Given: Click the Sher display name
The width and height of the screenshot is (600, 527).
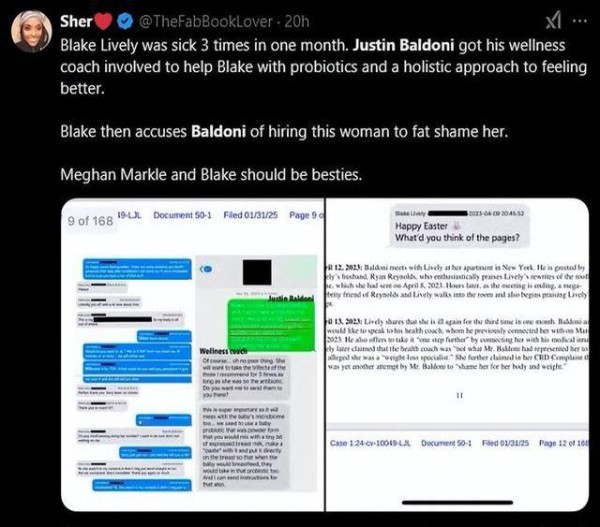Looking at the screenshot, I should click(x=76, y=21).
